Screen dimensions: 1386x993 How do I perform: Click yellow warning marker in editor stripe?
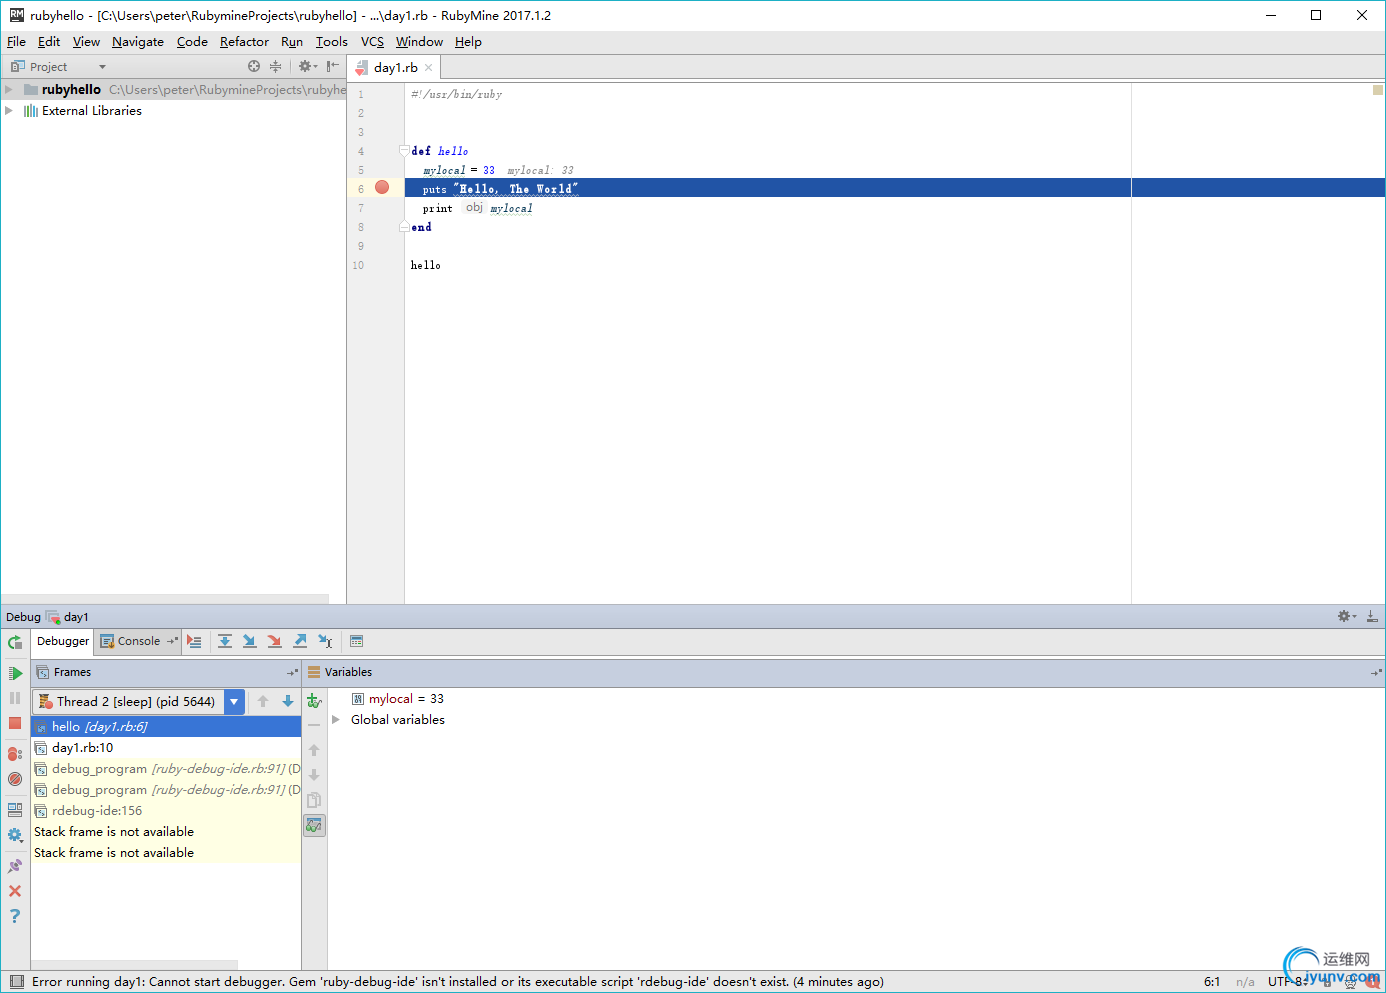(1378, 90)
